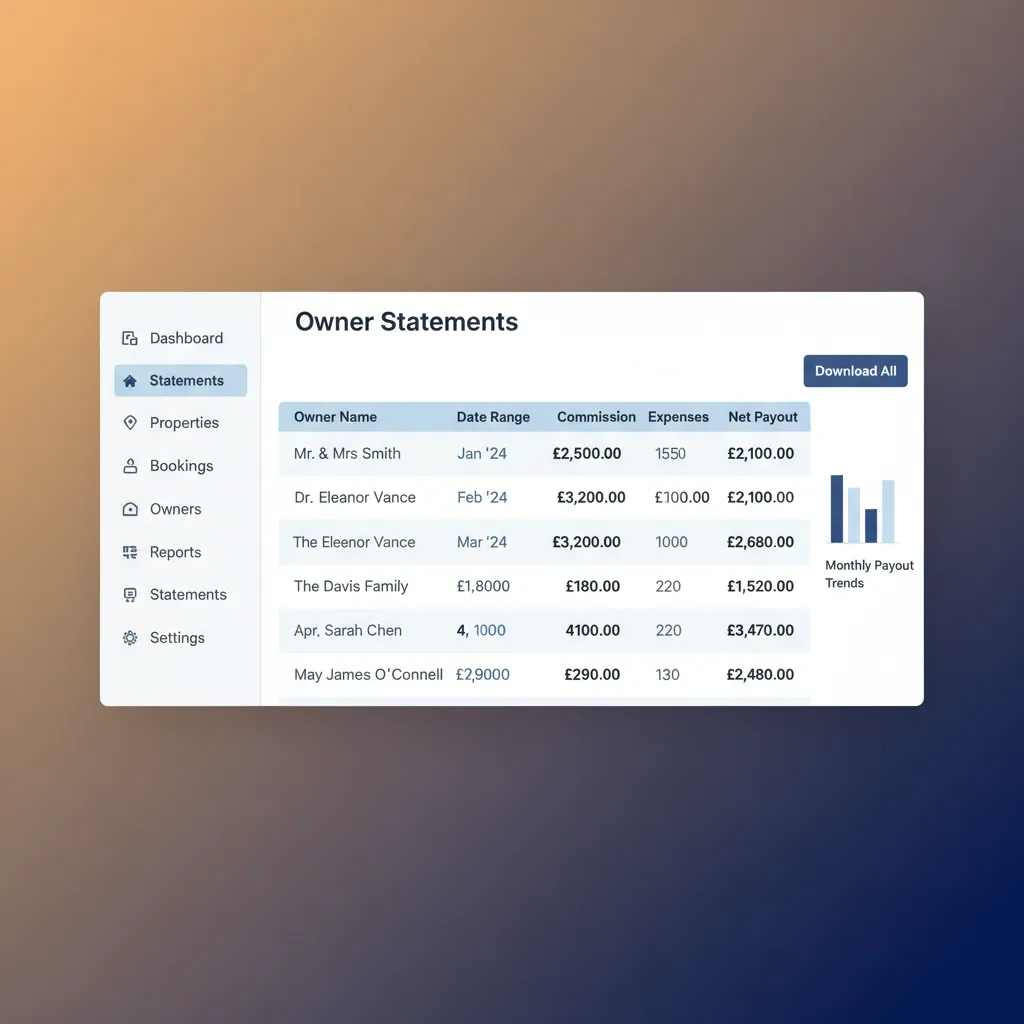Image resolution: width=1024 pixels, height=1024 pixels.
Task: Click the Monthly Payout Trends label
Action: [869, 574]
